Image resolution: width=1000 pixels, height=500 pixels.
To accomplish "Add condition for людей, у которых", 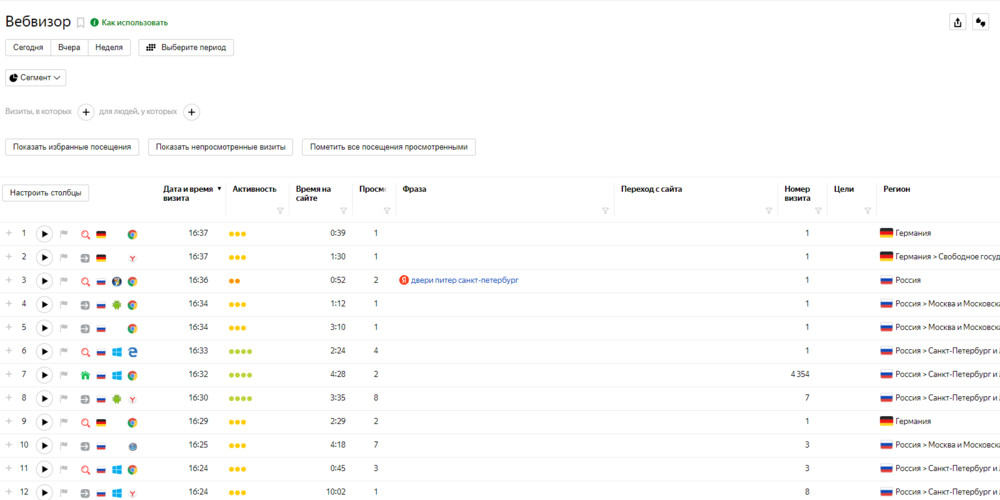I will (x=191, y=112).
